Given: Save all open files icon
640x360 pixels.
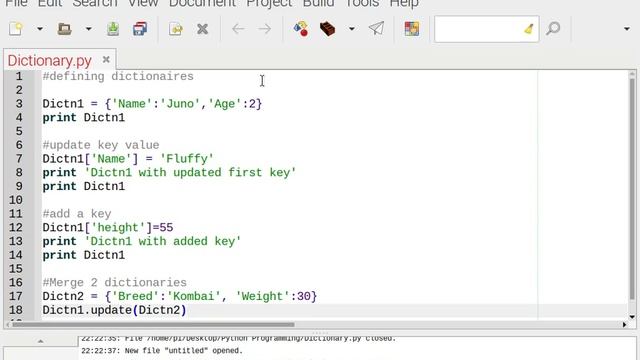Looking at the screenshot, I should [x=140, y=29].
